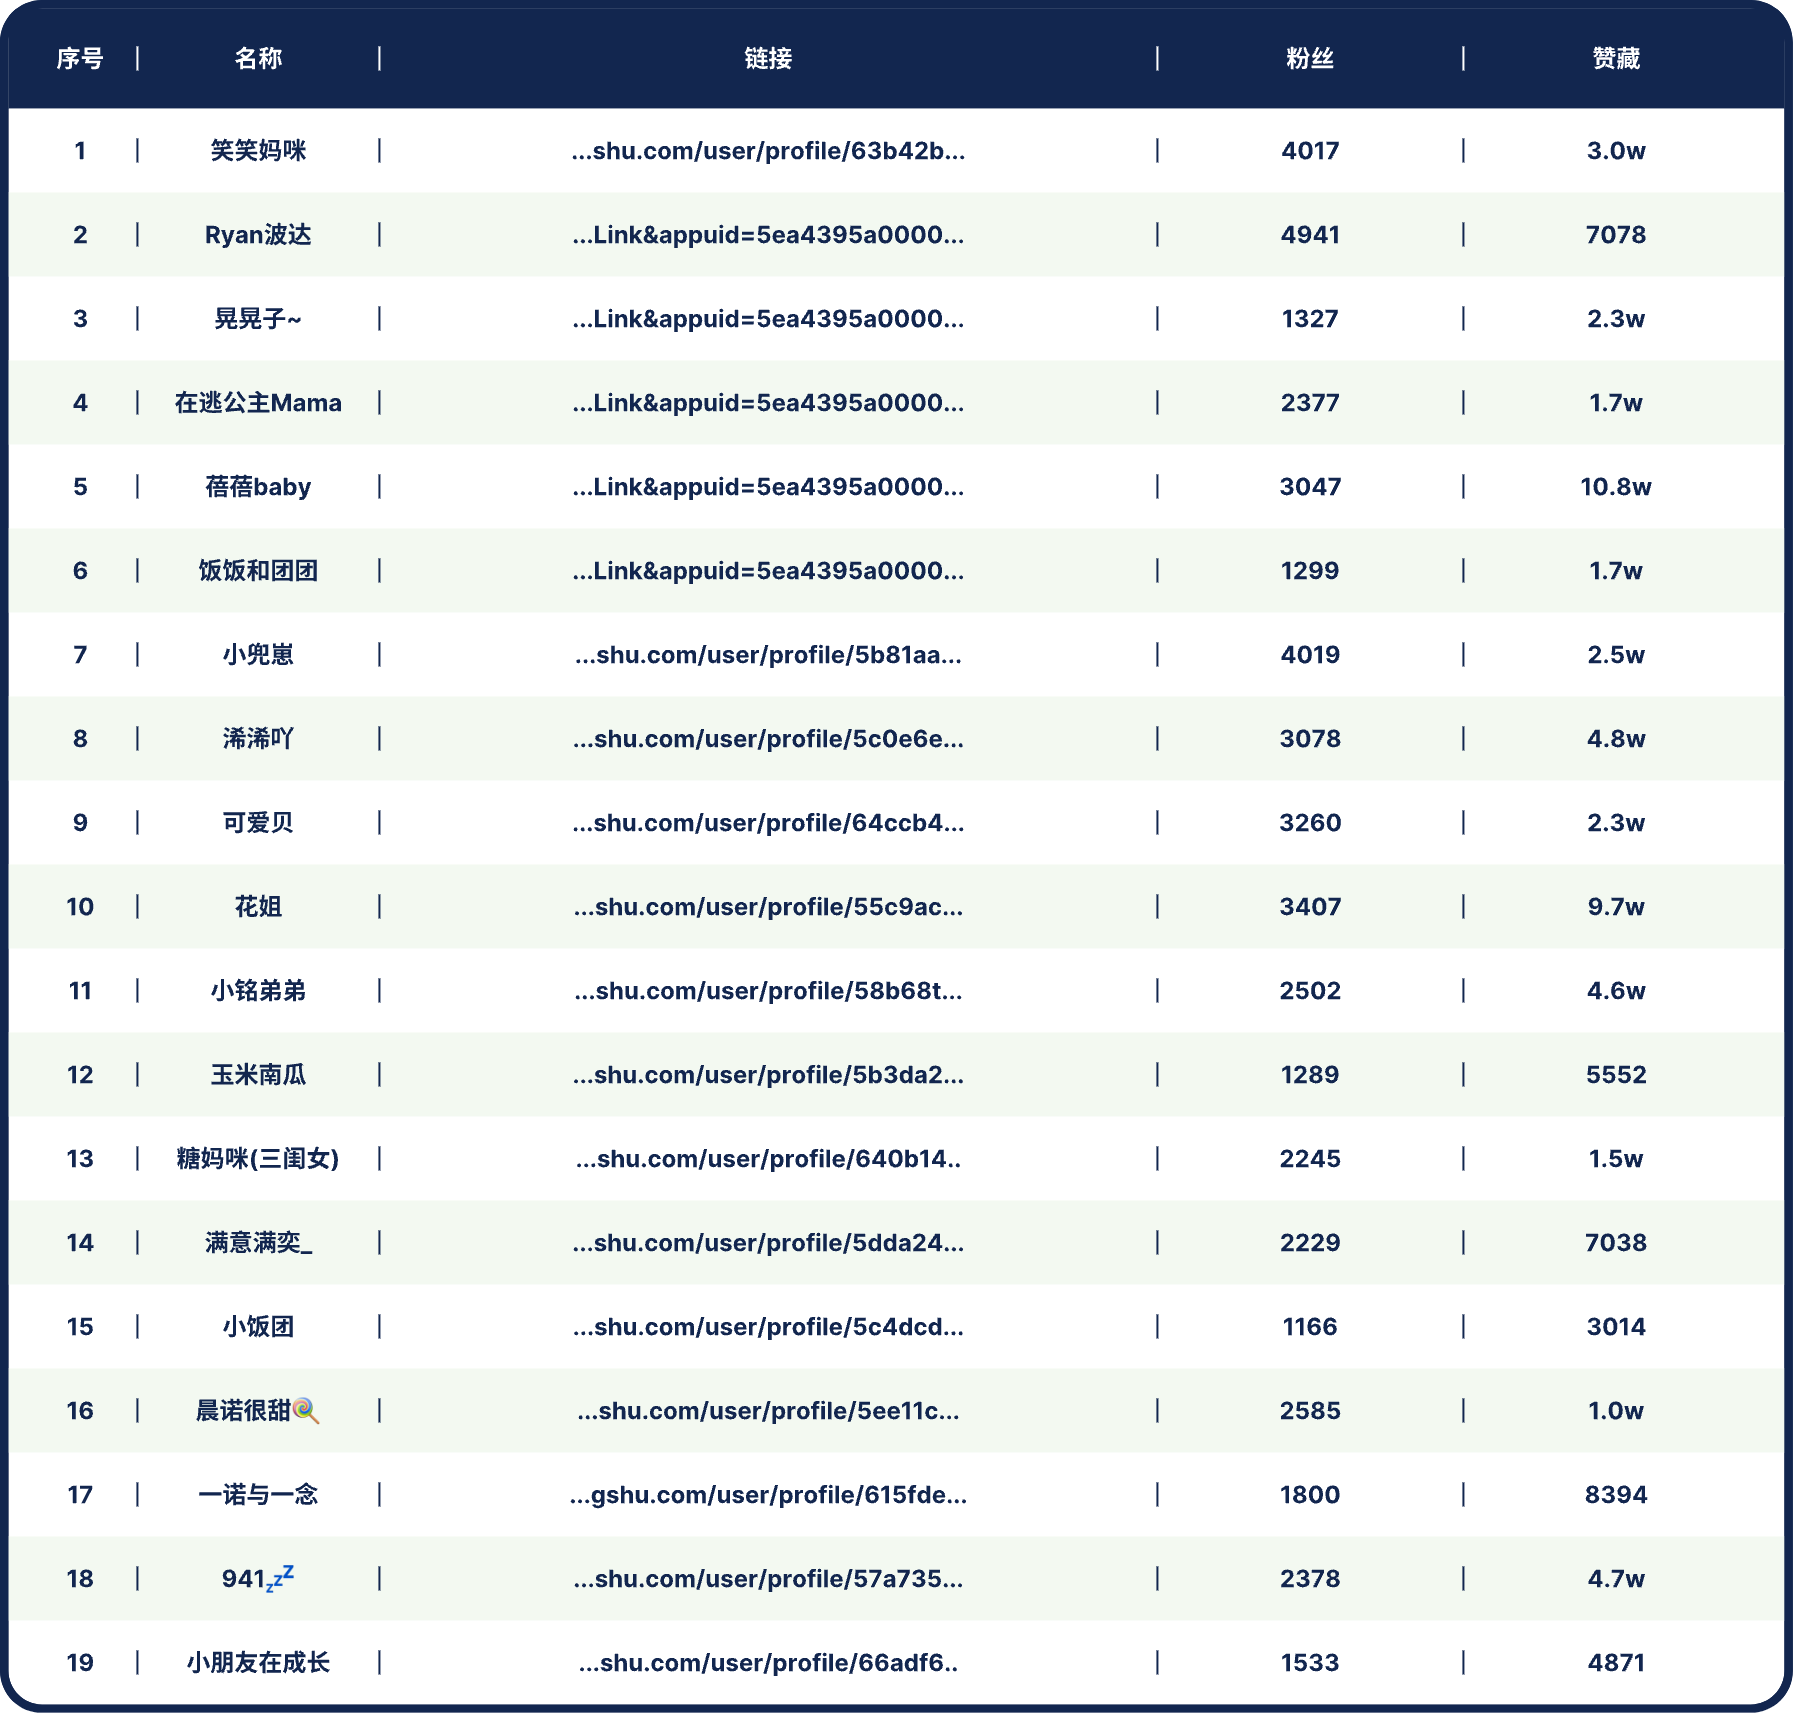Click the lollipop emoji in row 16
The height and width of the screenshot is (1713, 1793).
pyautogui.click(x=306, y=1411)
